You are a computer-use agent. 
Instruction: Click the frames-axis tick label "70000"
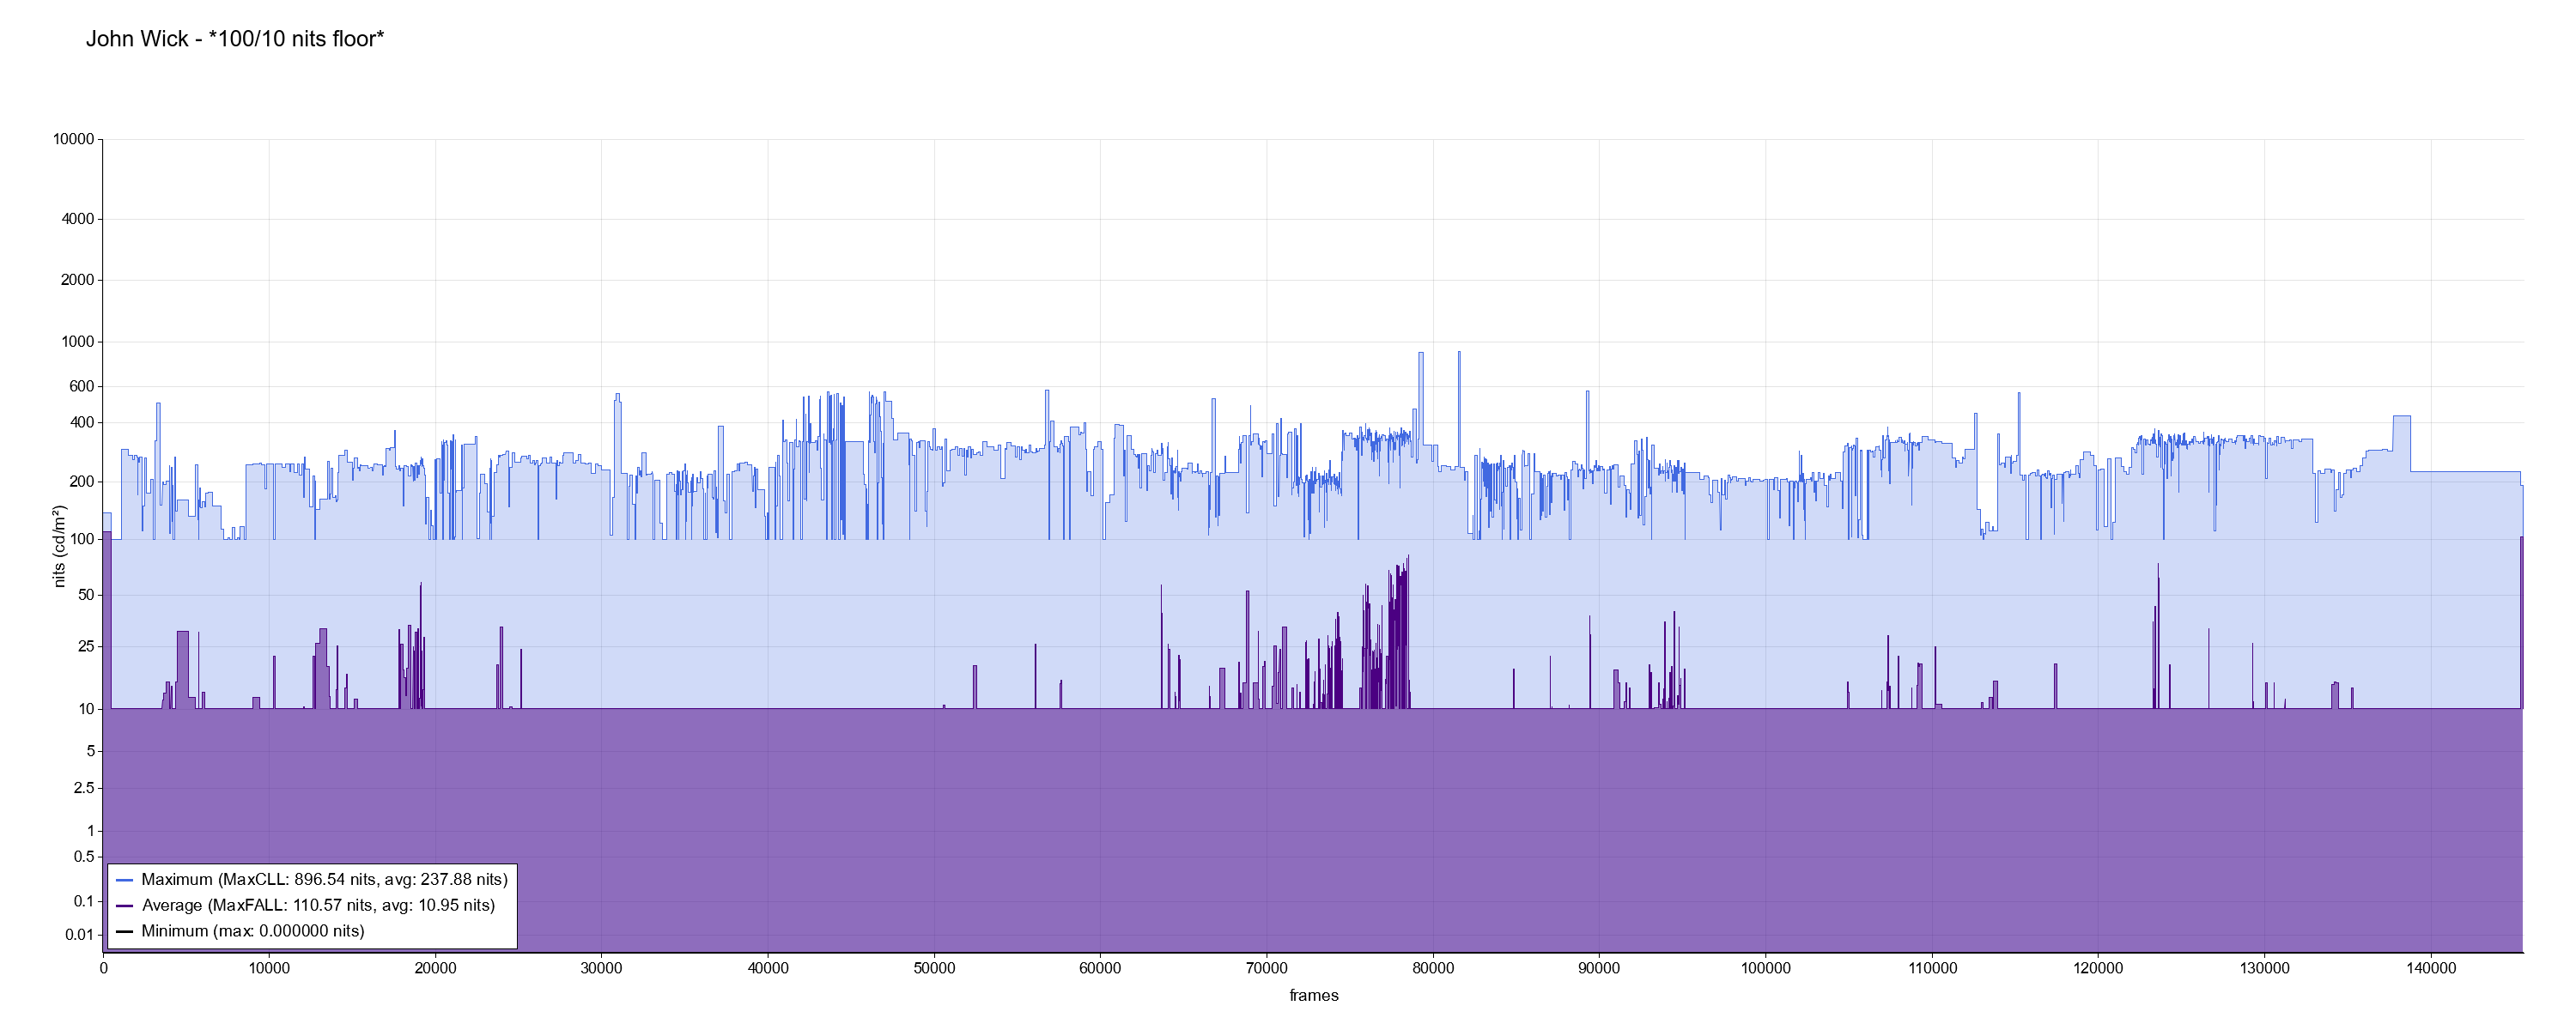coord(1267,969)
